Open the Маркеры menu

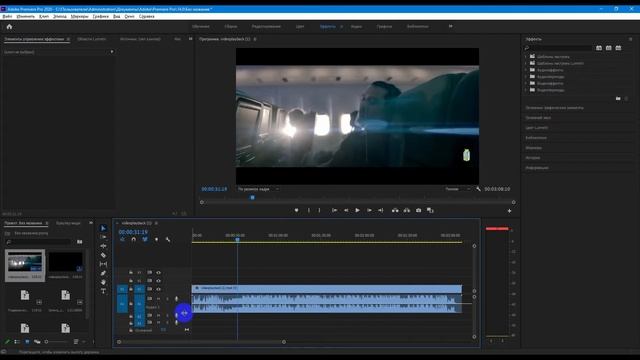pos(79,16)
